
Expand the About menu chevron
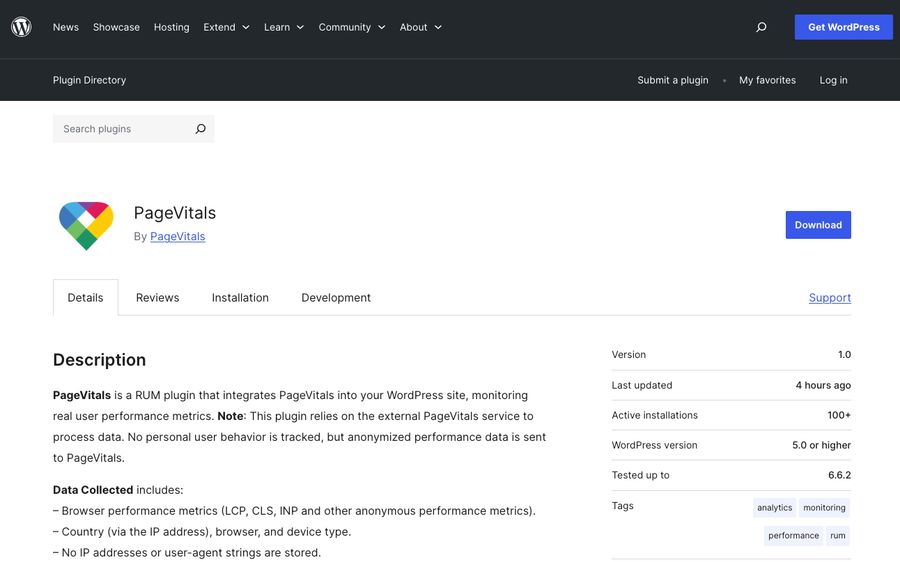pos(438,27)
